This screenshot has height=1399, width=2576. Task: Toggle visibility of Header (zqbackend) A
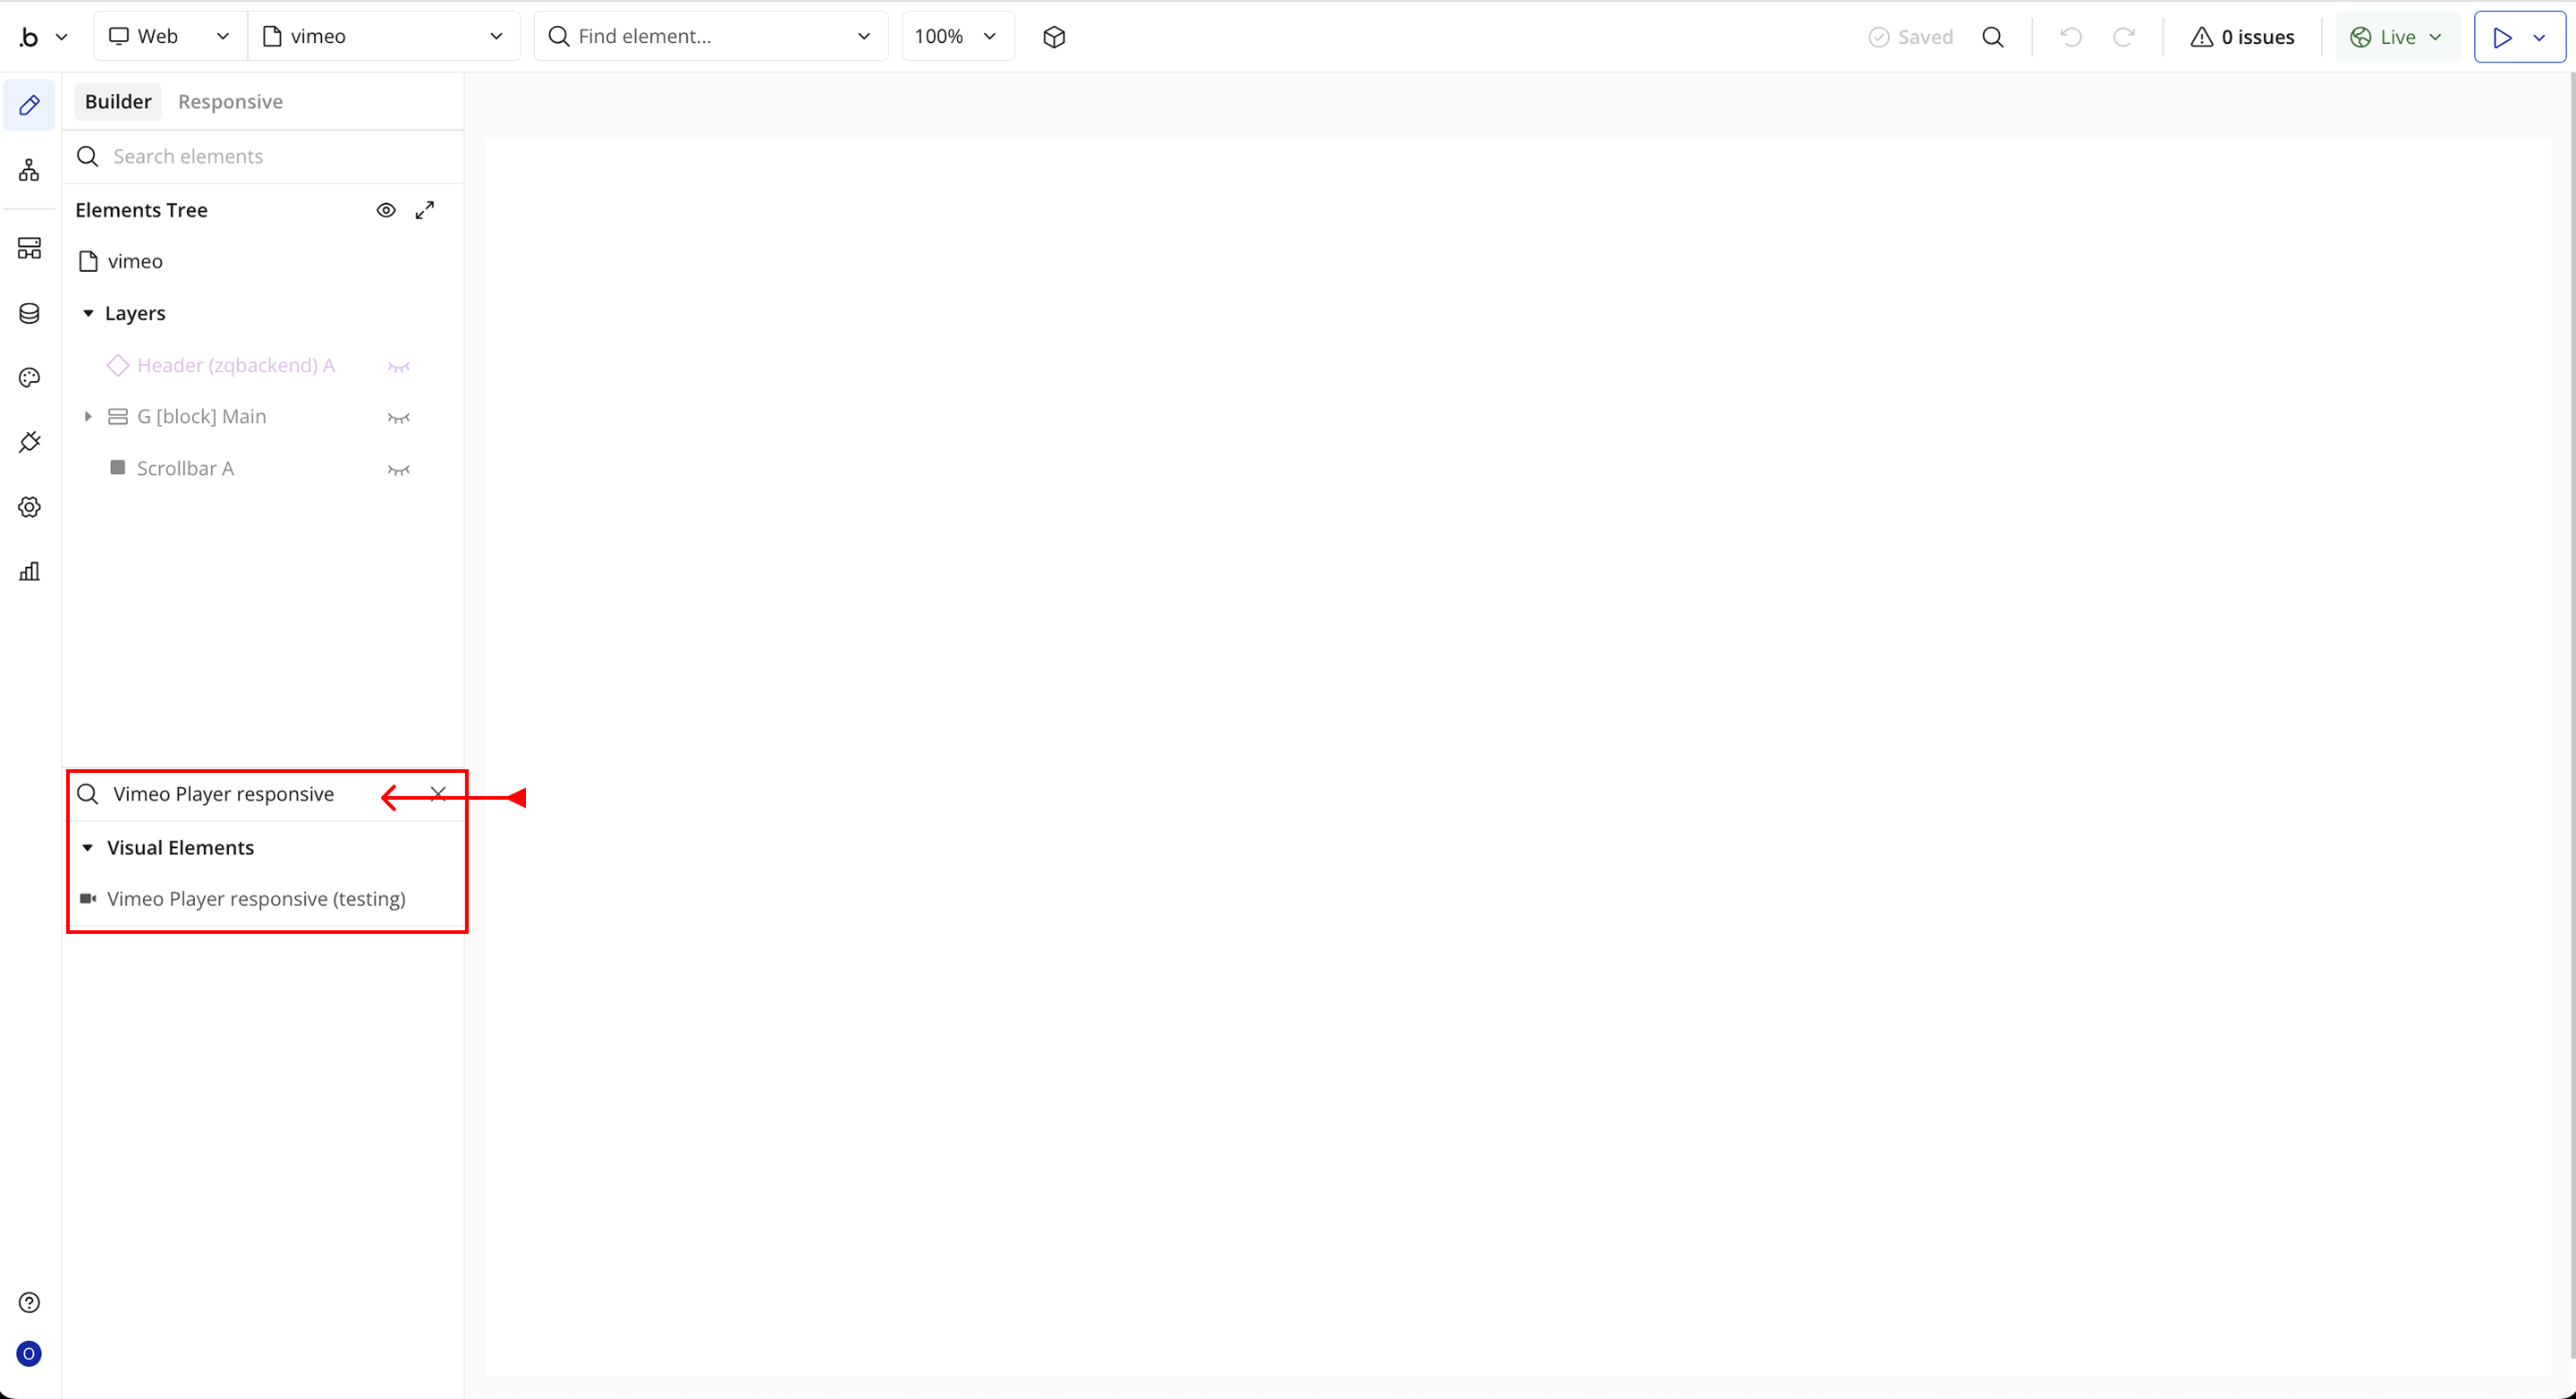(399, 366)
